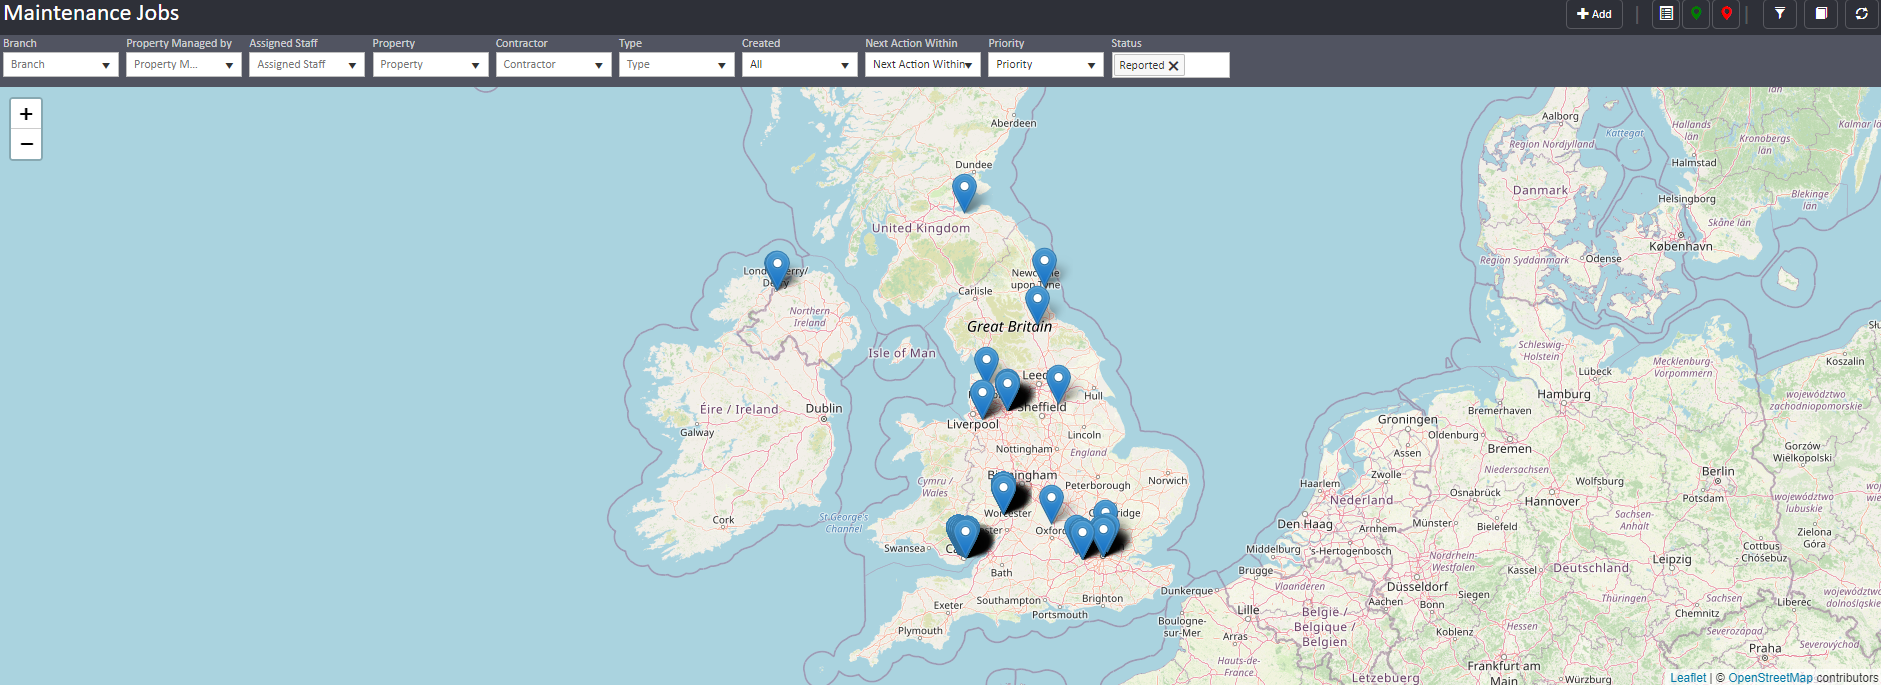Click the Add maintenance job button
The image size is (1881, 685).
(1594, 14)
